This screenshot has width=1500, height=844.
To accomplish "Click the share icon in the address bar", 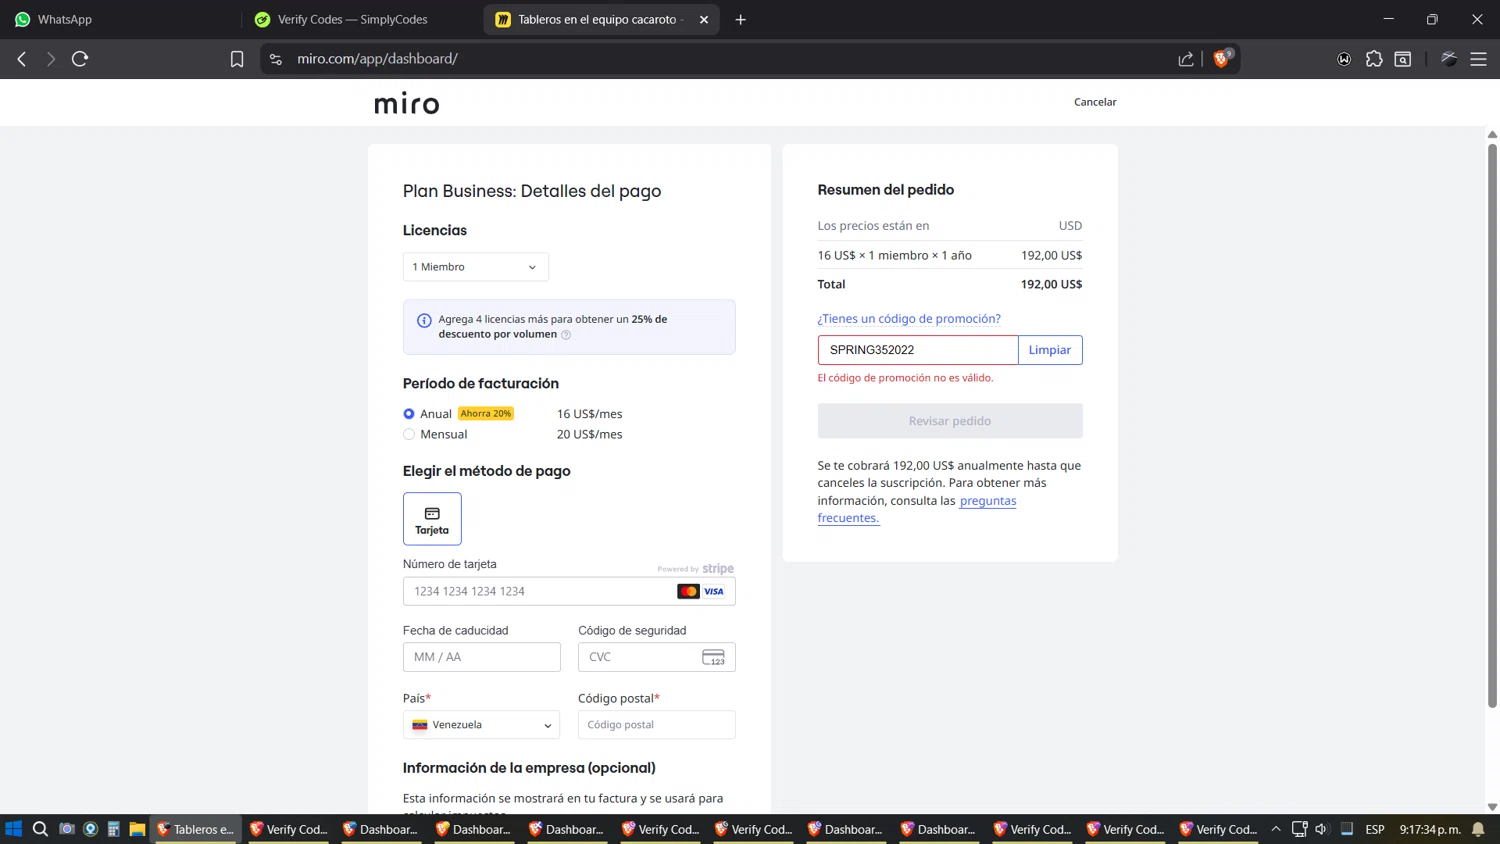I will 1186,59.
